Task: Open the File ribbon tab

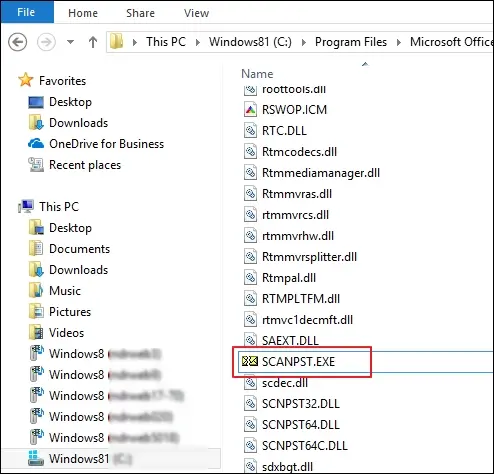Action: pyautogui.click(x=27, y=12)
